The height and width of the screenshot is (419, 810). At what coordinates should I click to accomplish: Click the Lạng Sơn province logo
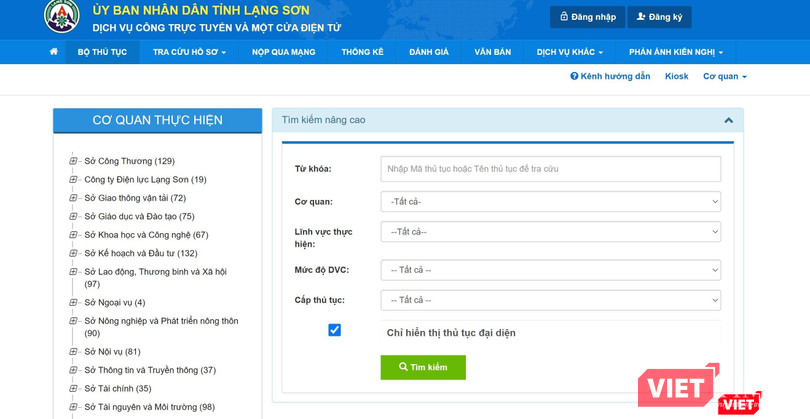click(62, 16)
